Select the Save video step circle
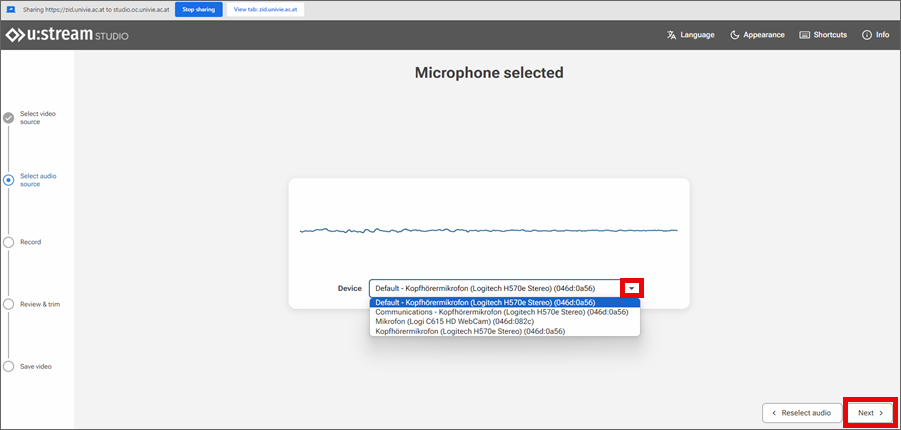The height and width of the screenshot is (430, 901). coord(9,367)
